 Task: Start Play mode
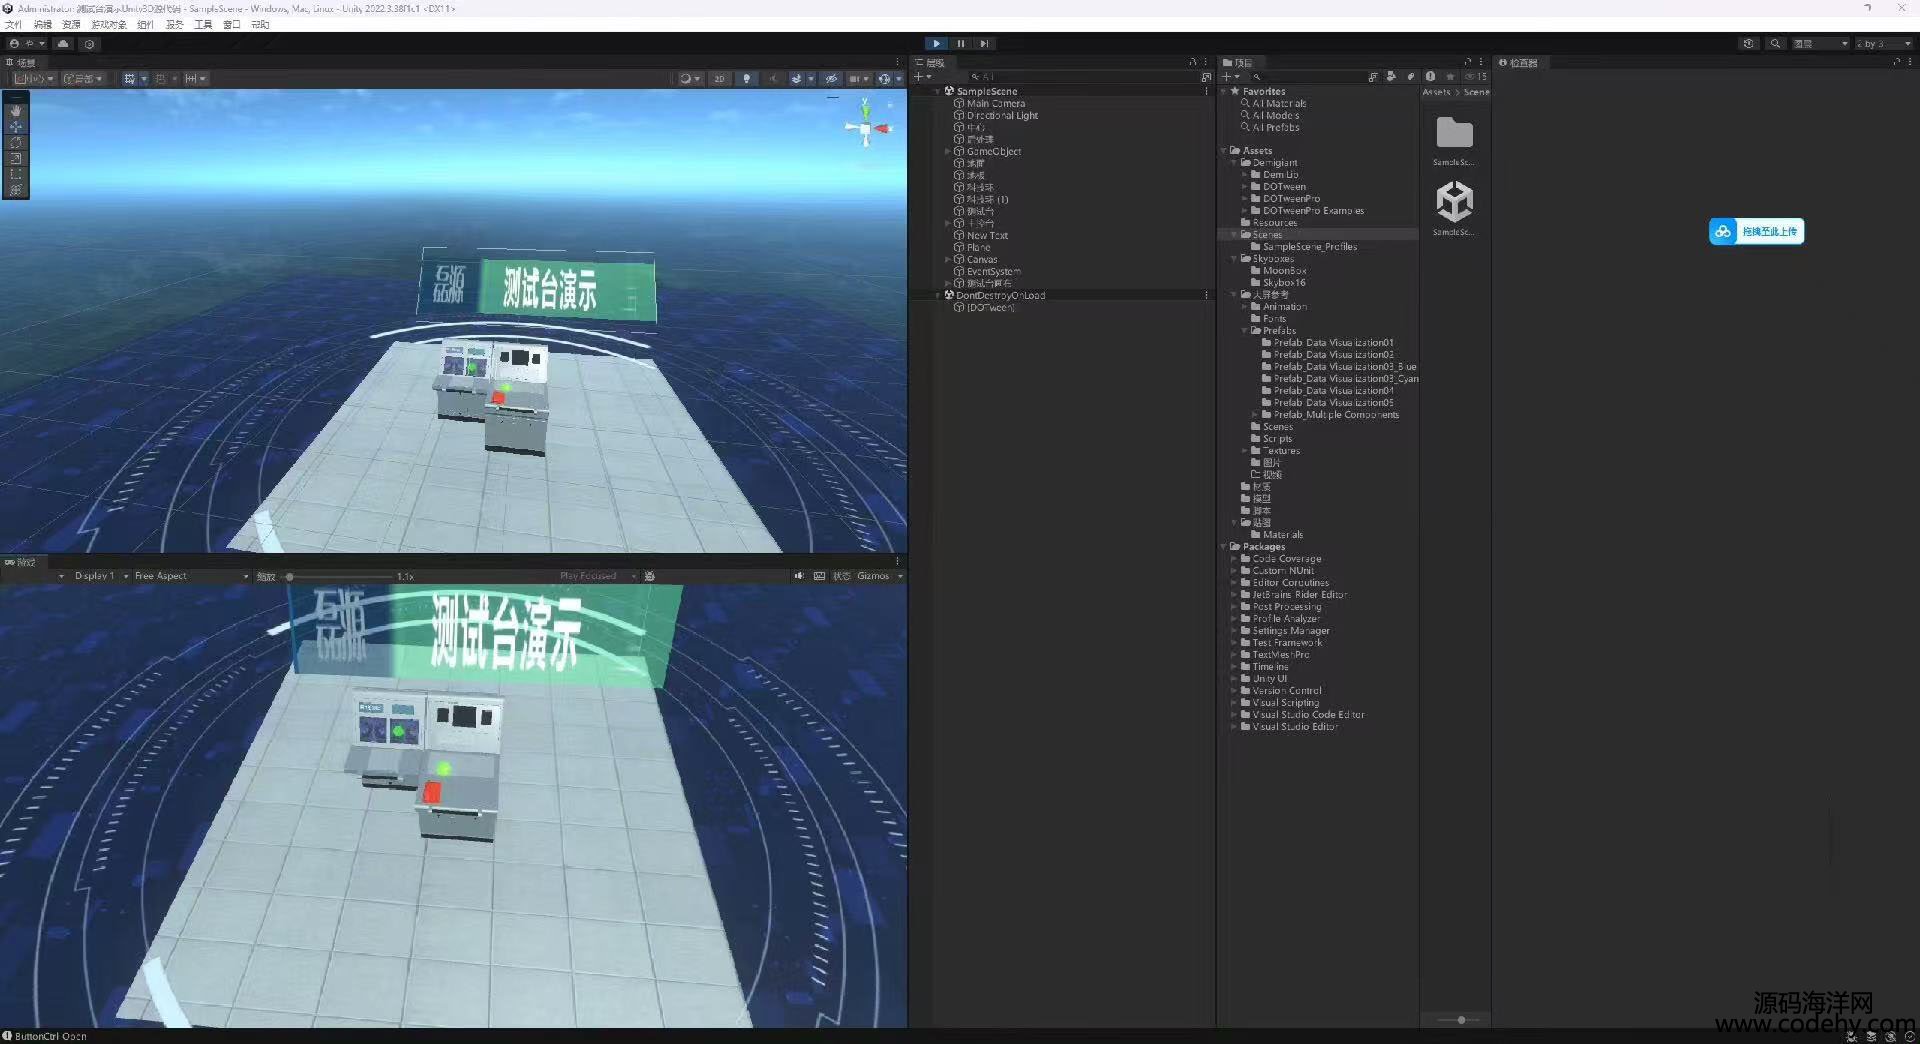coord(936,44)
